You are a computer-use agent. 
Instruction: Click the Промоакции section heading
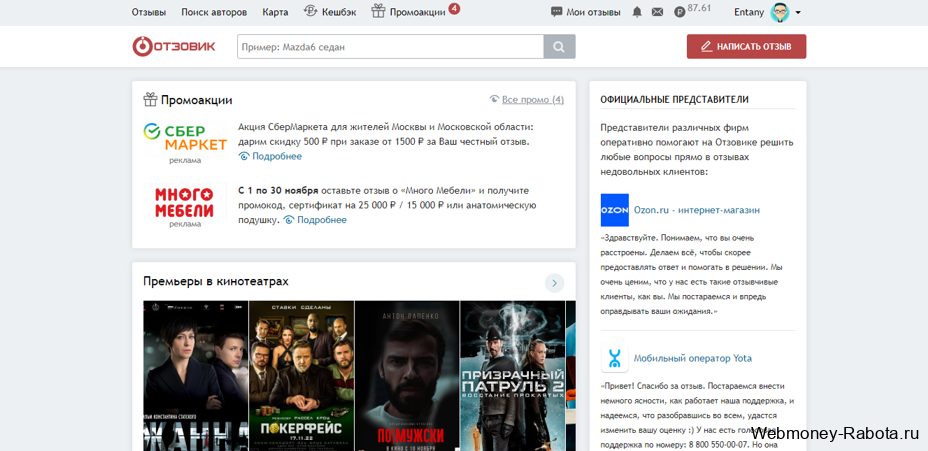coord(196,100)
